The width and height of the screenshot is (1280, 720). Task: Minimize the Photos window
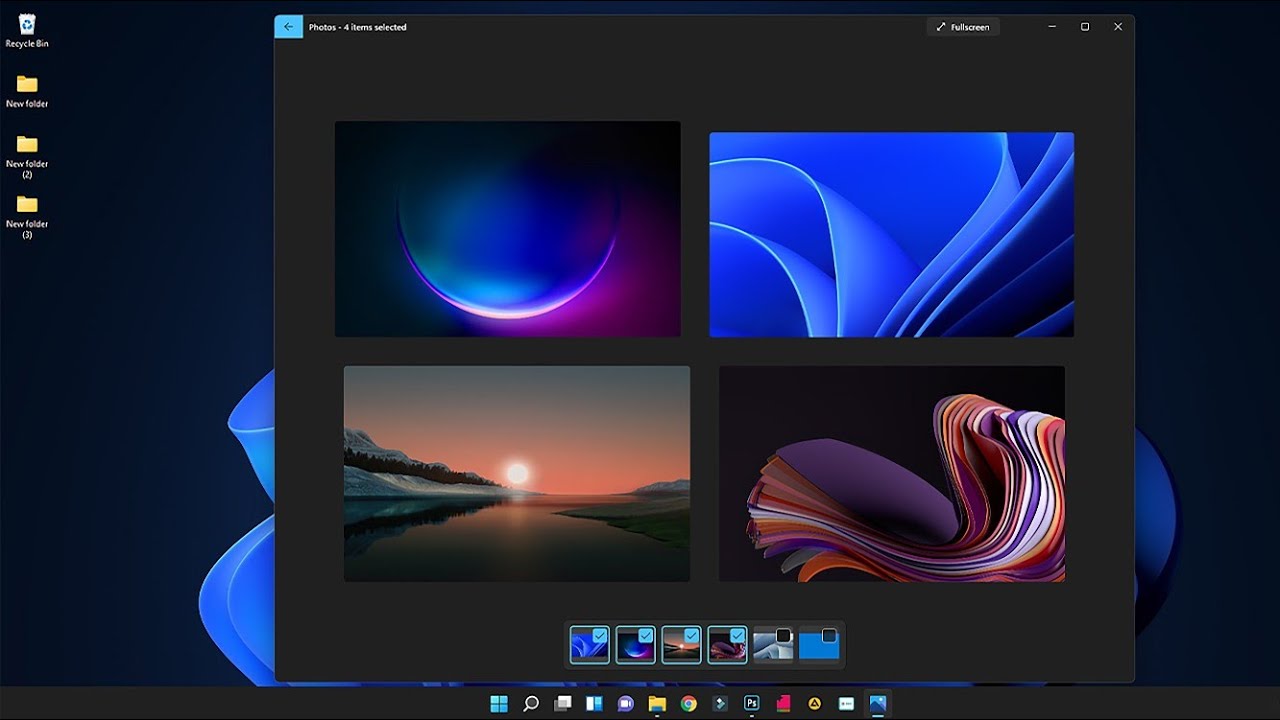pyautogui.click(x=1052, y=27)
